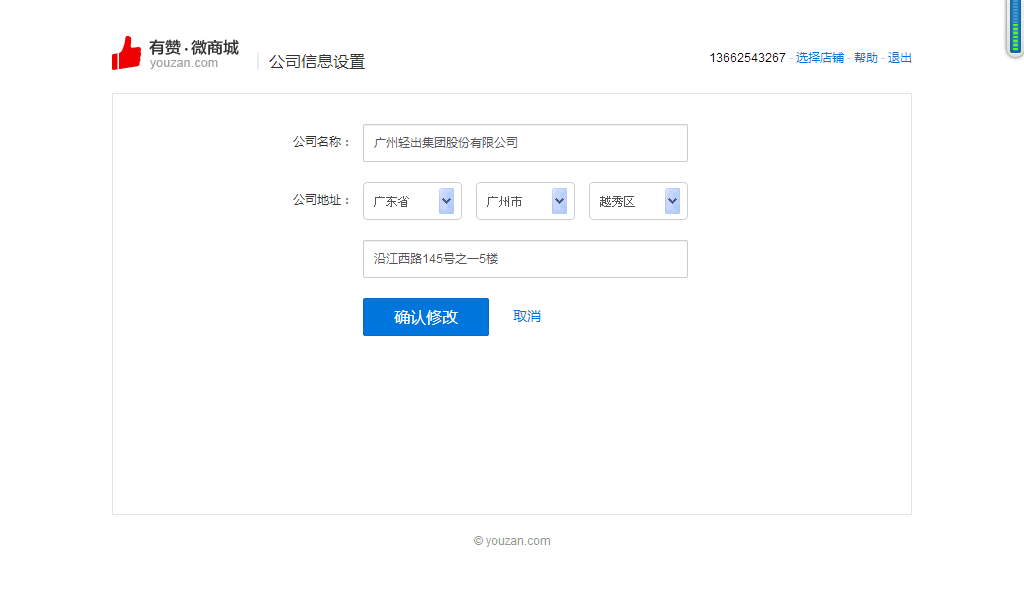The width and height of the screenshot is (1024, 609).
Task: Click the 取消 cancel link
Action: tap(526, 317)
